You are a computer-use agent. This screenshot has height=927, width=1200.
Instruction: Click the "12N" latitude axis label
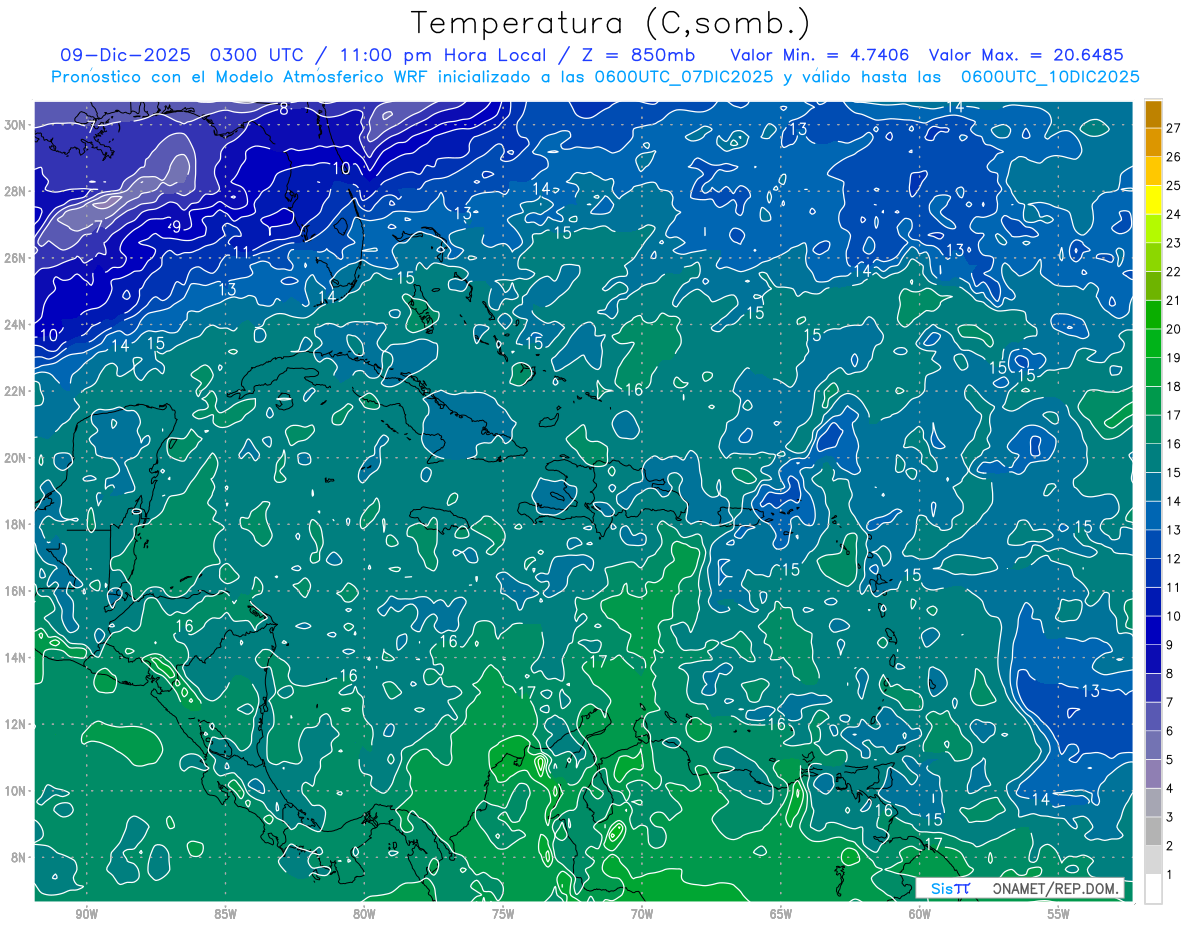coord(17,724)
